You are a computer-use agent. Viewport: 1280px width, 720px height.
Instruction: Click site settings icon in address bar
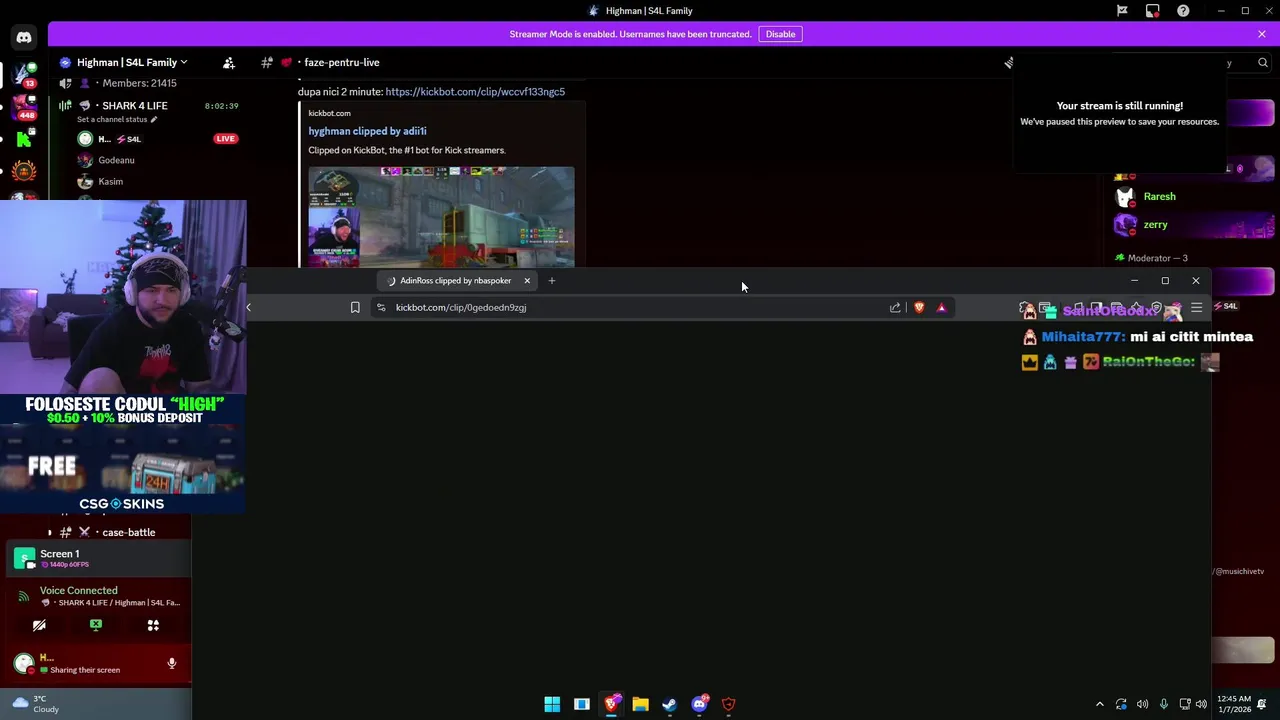pos(381,308)
